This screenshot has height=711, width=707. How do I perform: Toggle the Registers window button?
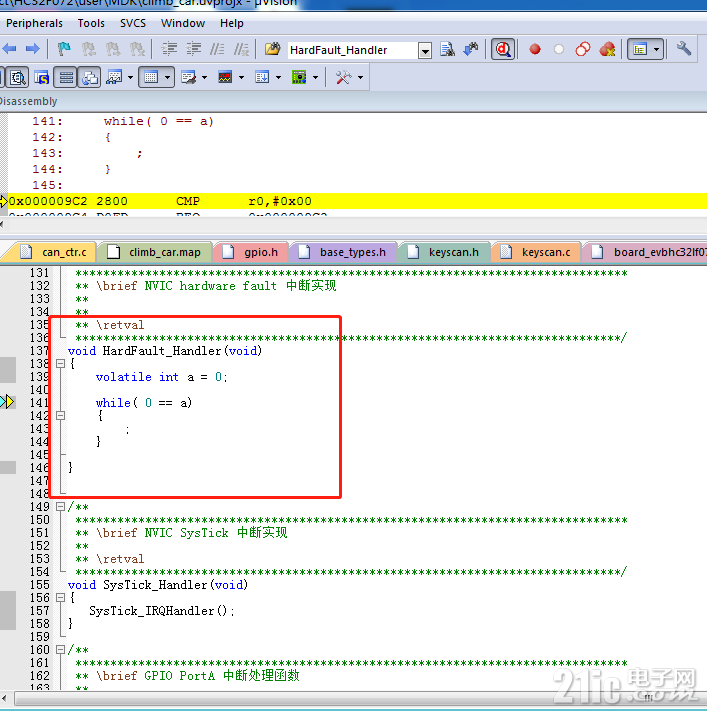66,78
